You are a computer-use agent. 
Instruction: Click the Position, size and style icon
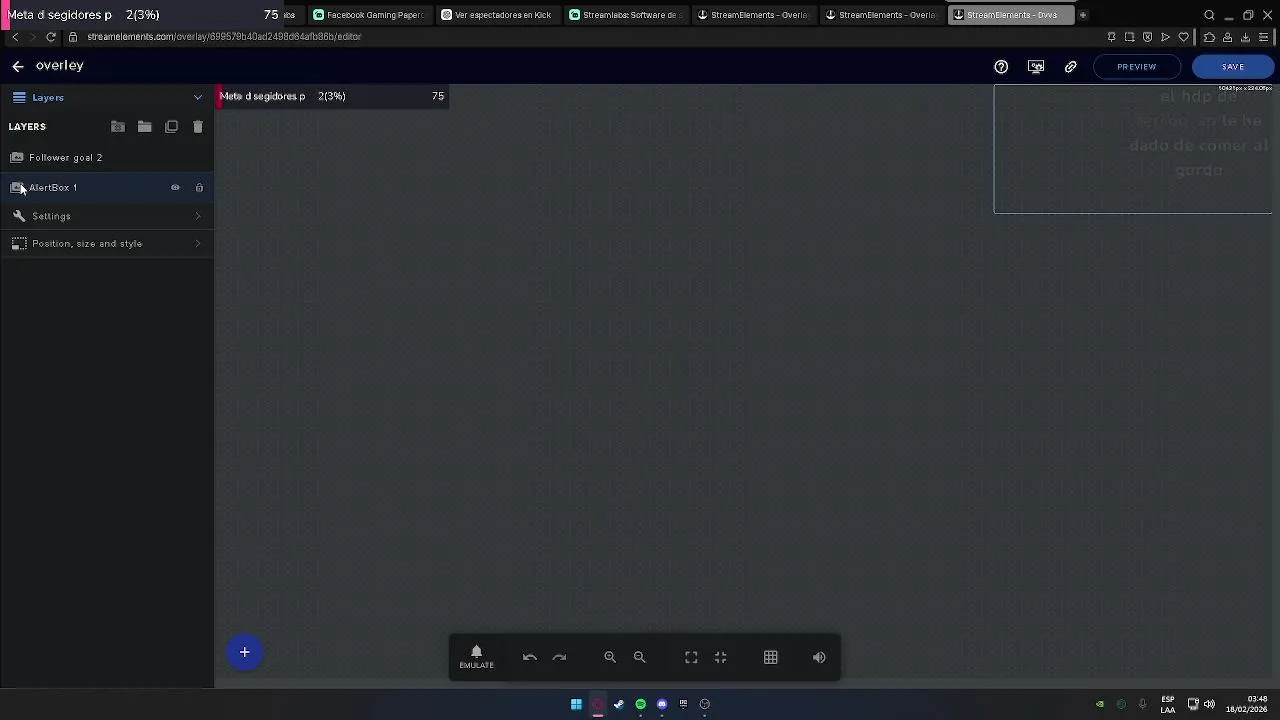19,244
